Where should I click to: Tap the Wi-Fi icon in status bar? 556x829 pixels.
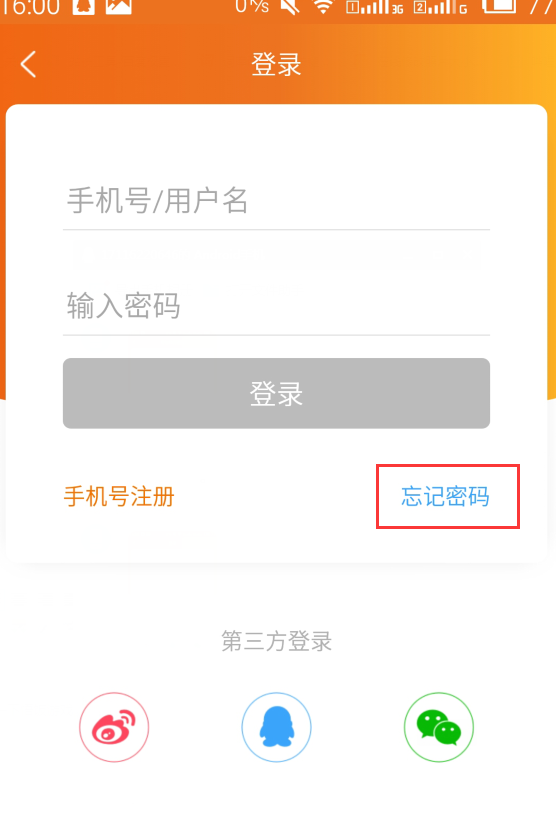[x=323, y=7]
